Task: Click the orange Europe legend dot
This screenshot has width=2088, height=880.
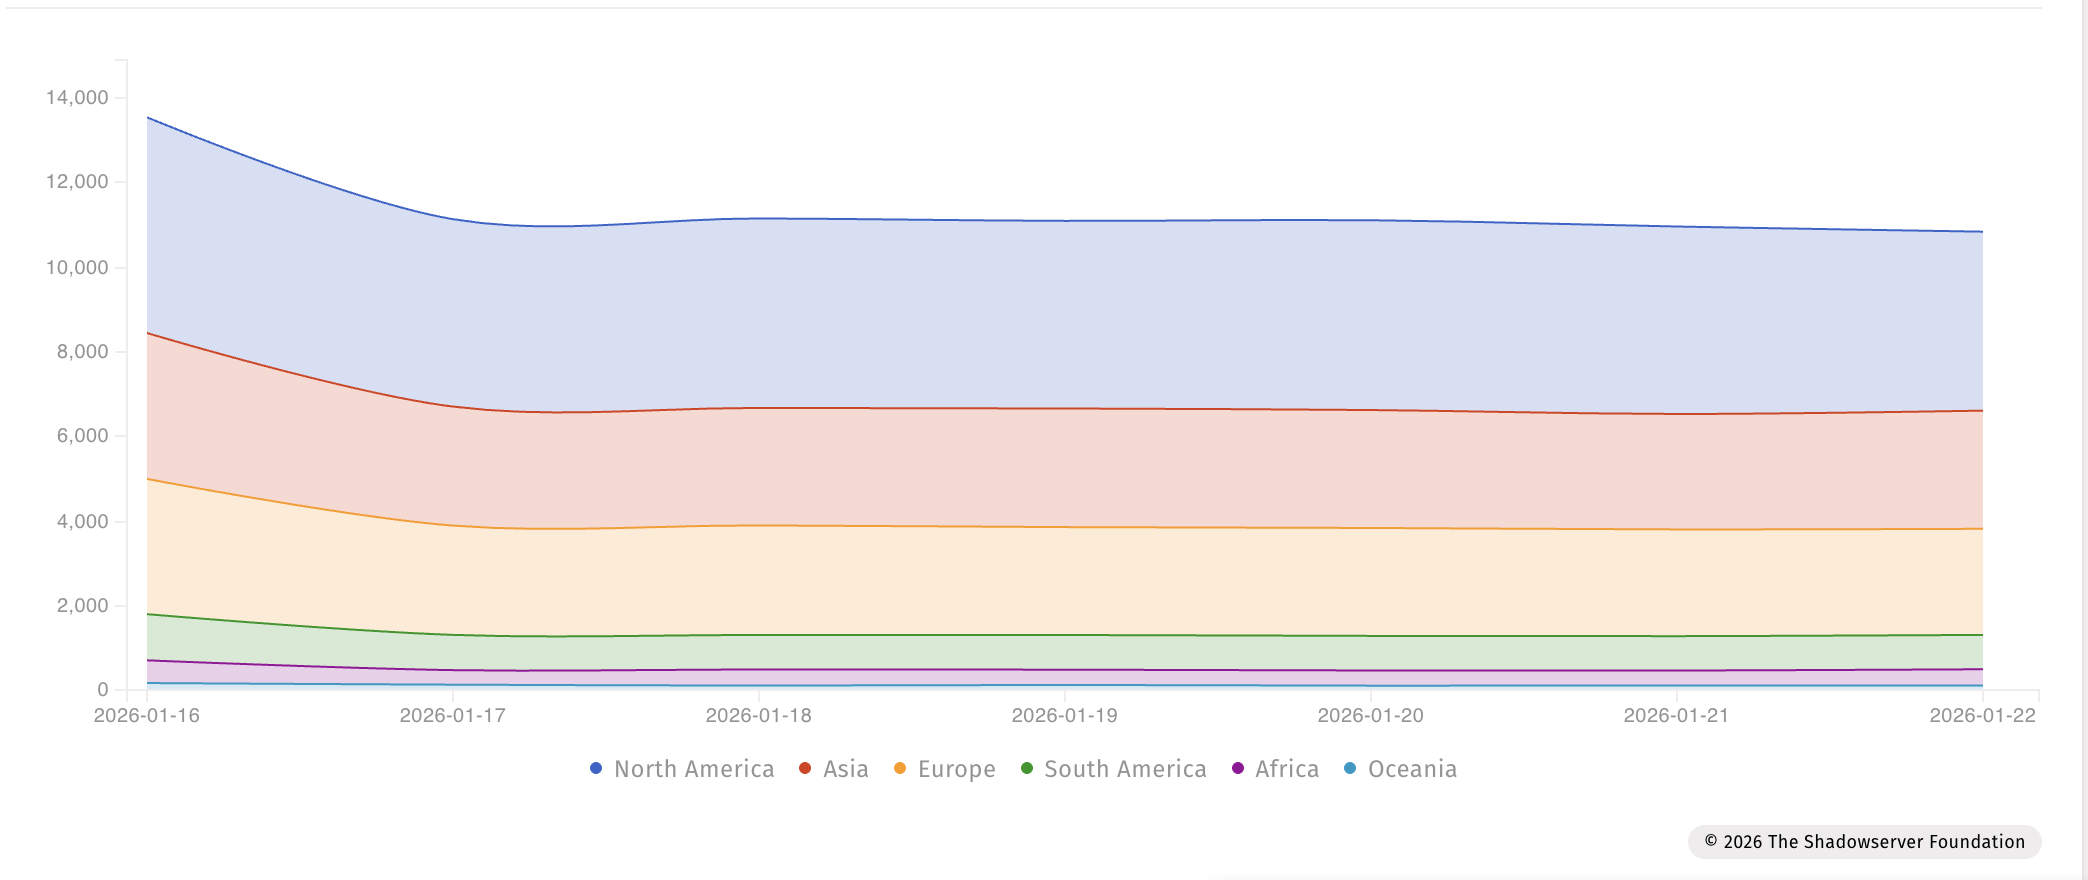Action: click(x=900, y=768)
